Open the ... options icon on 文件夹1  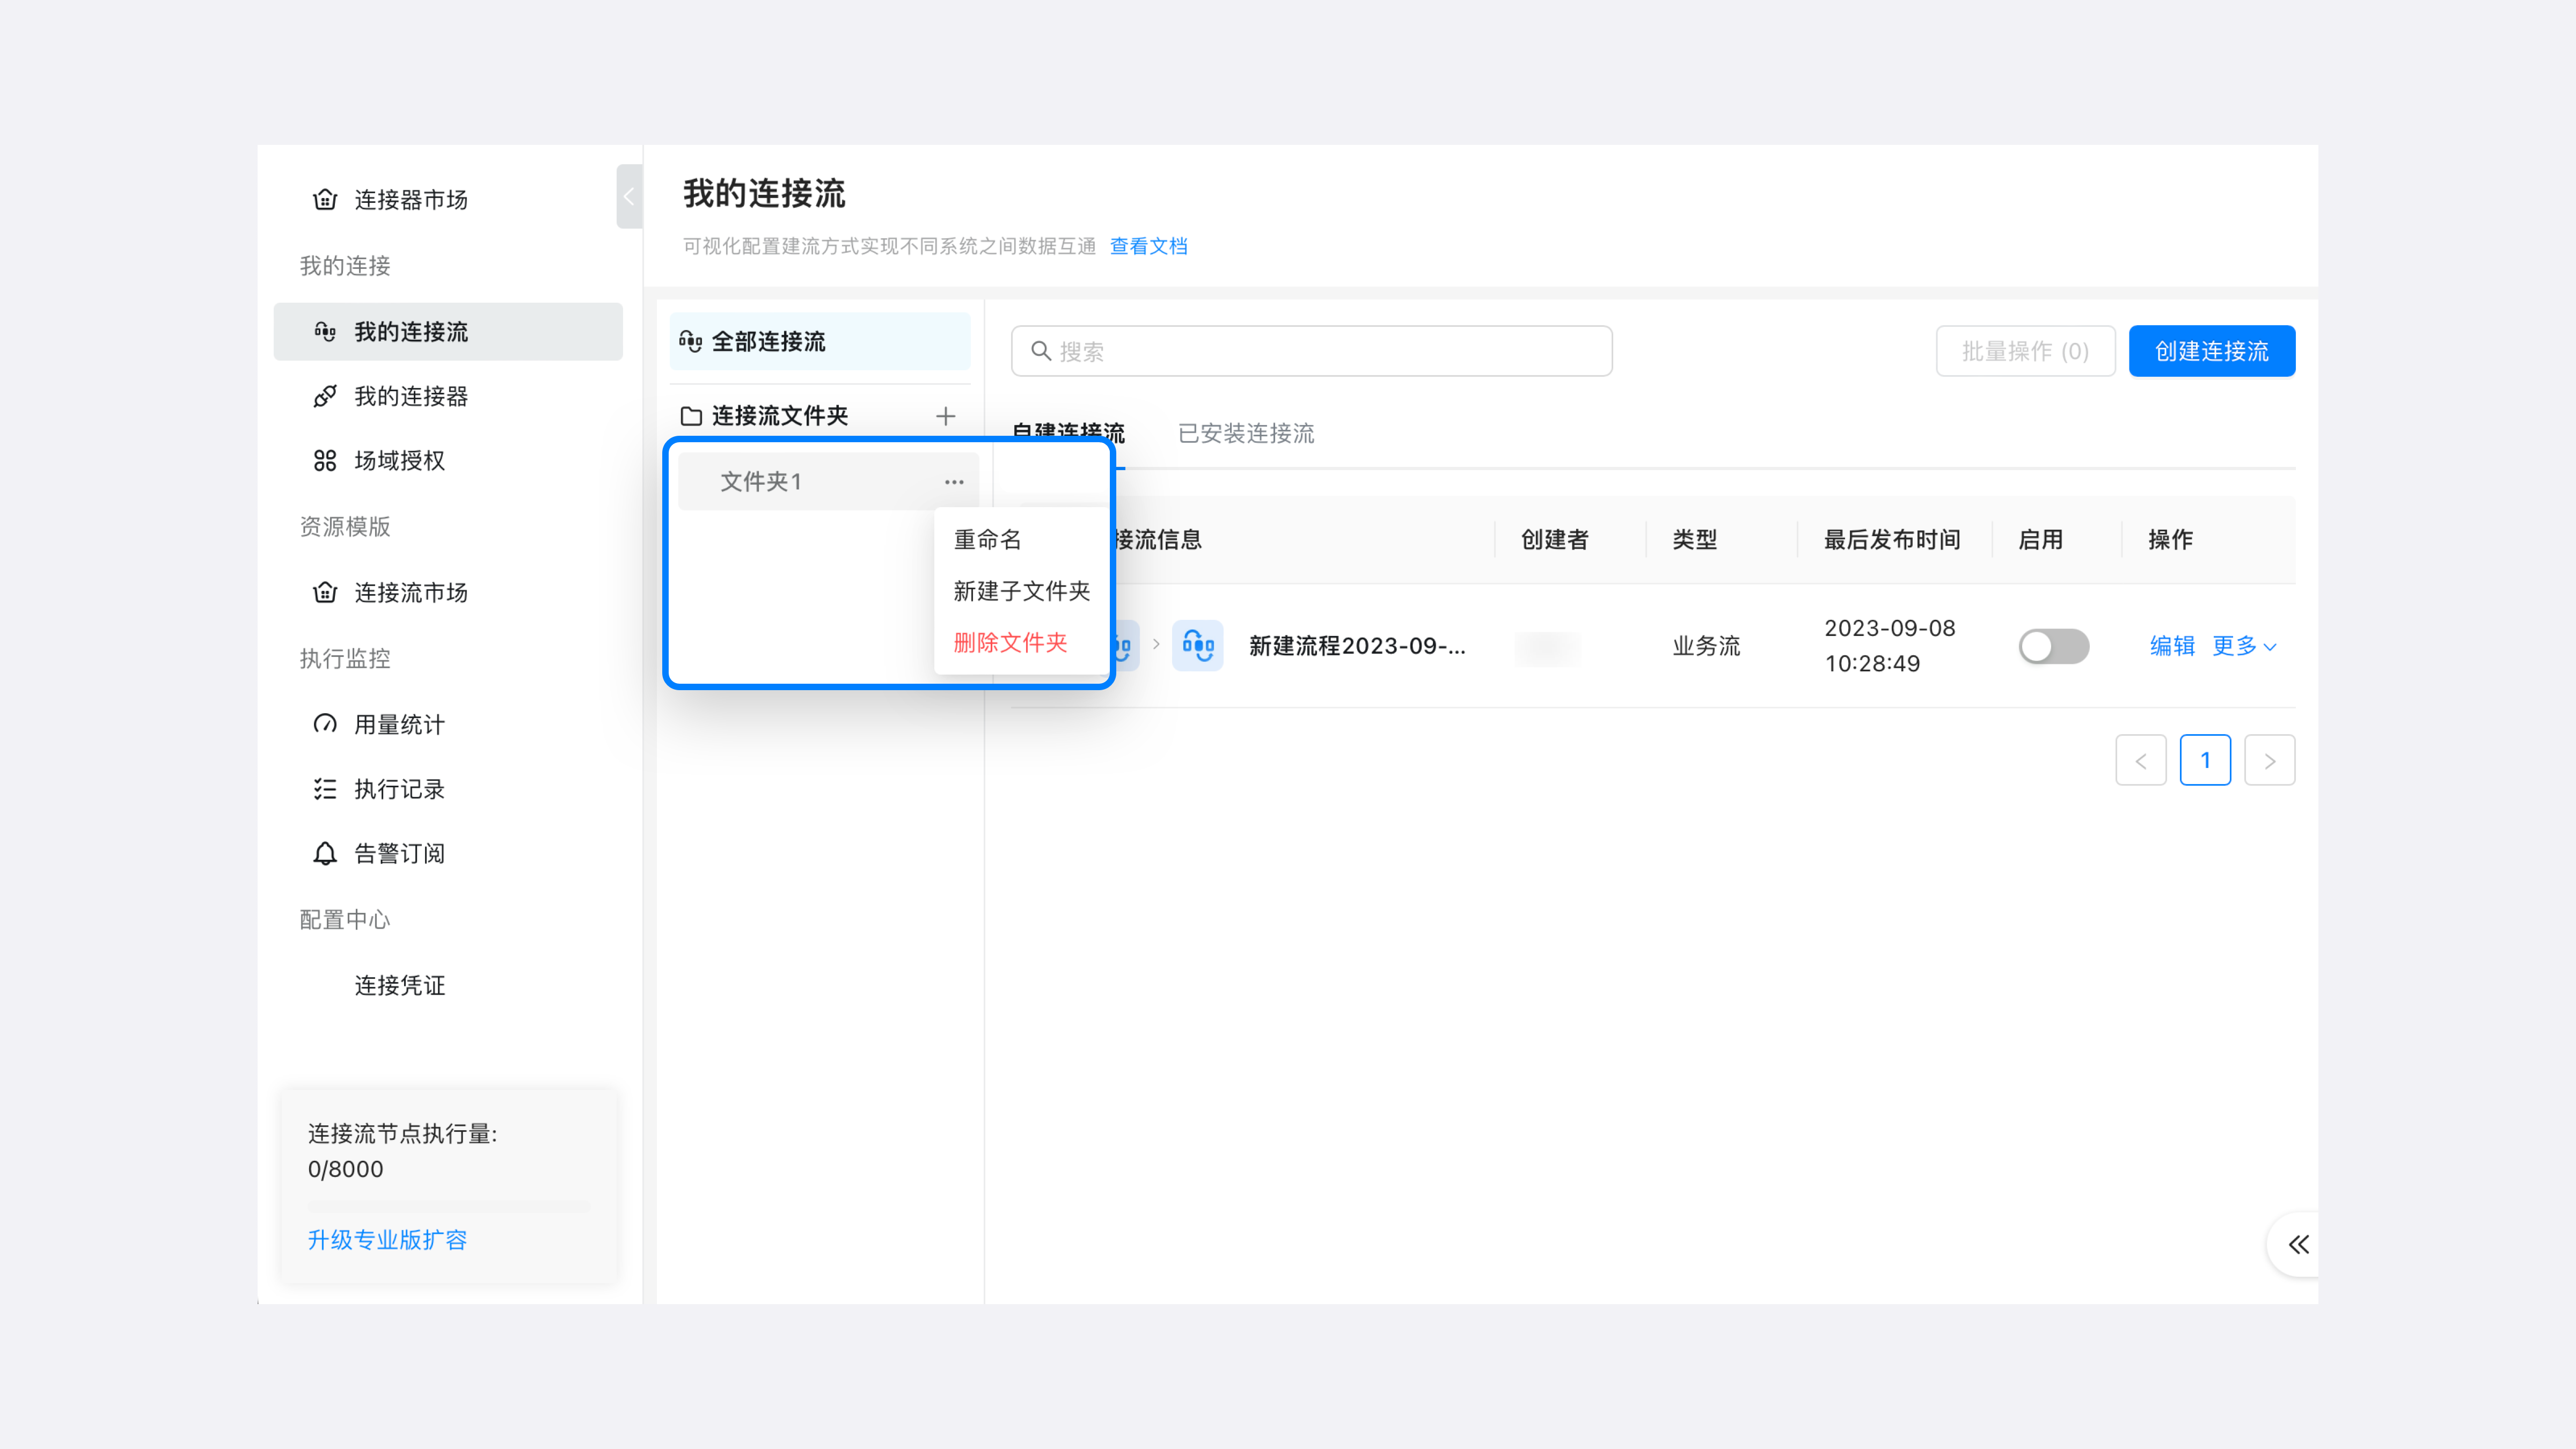(x=954, y=481)
